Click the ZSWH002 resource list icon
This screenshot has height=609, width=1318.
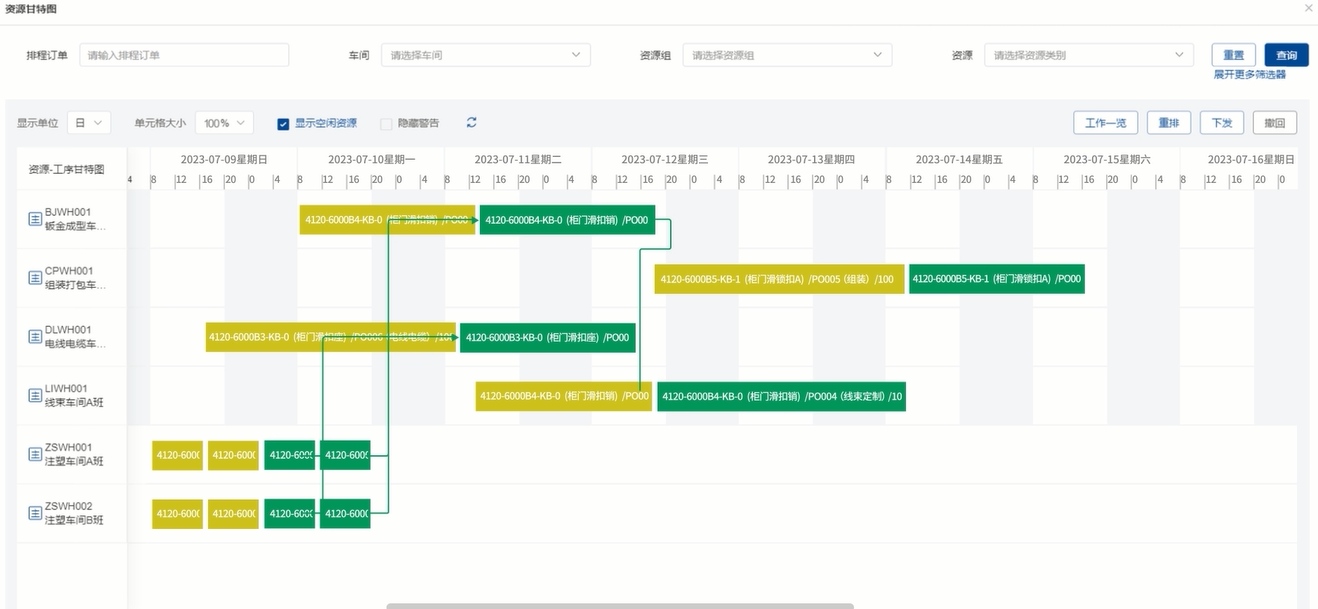point(35,513)
